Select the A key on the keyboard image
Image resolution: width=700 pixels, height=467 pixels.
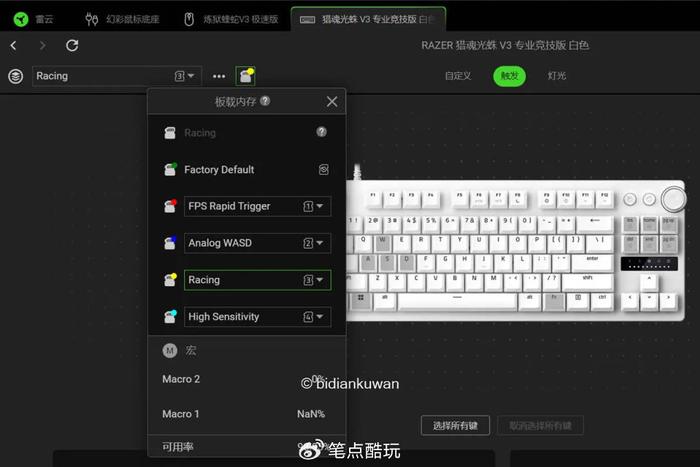coord(368,262)
